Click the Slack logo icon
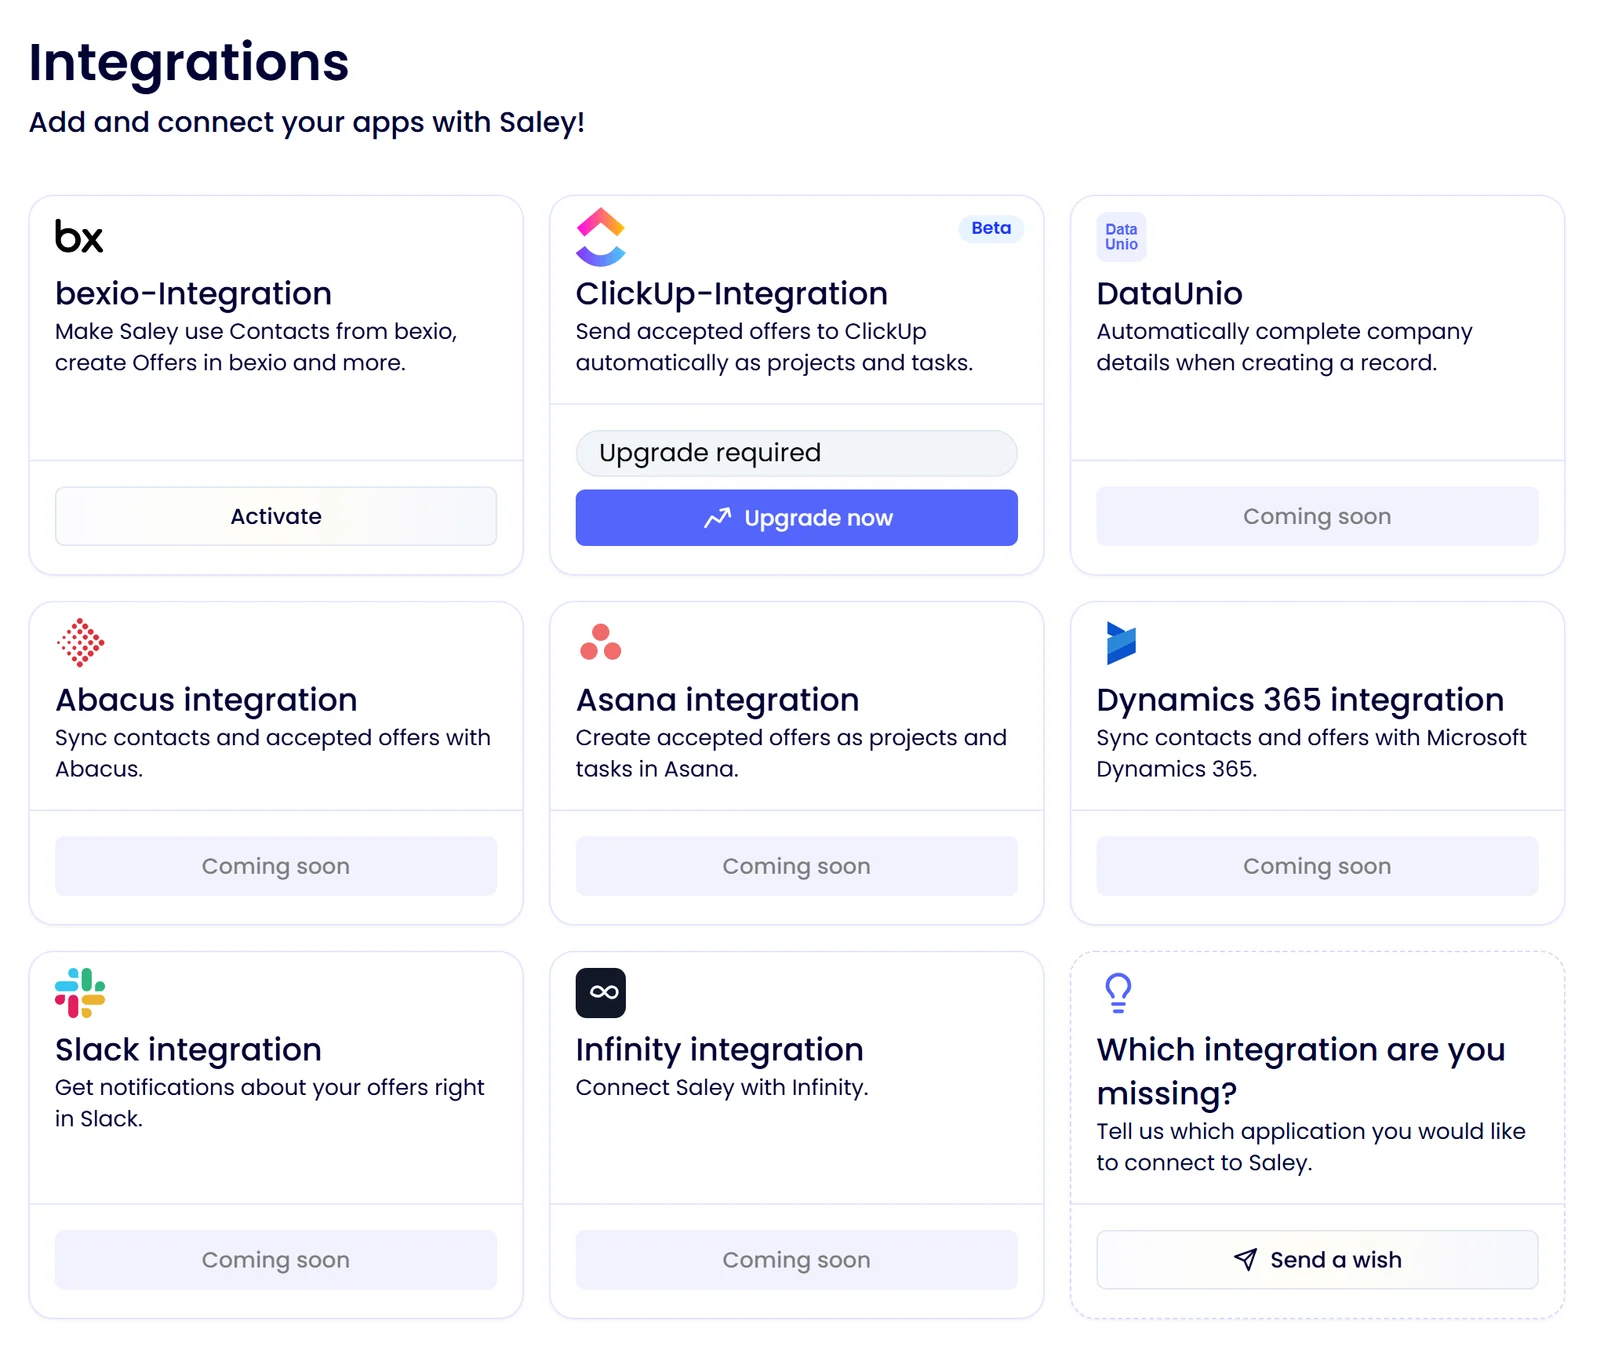The width and height of the screenshot is (1600, 1368). (x=80, y=993)
